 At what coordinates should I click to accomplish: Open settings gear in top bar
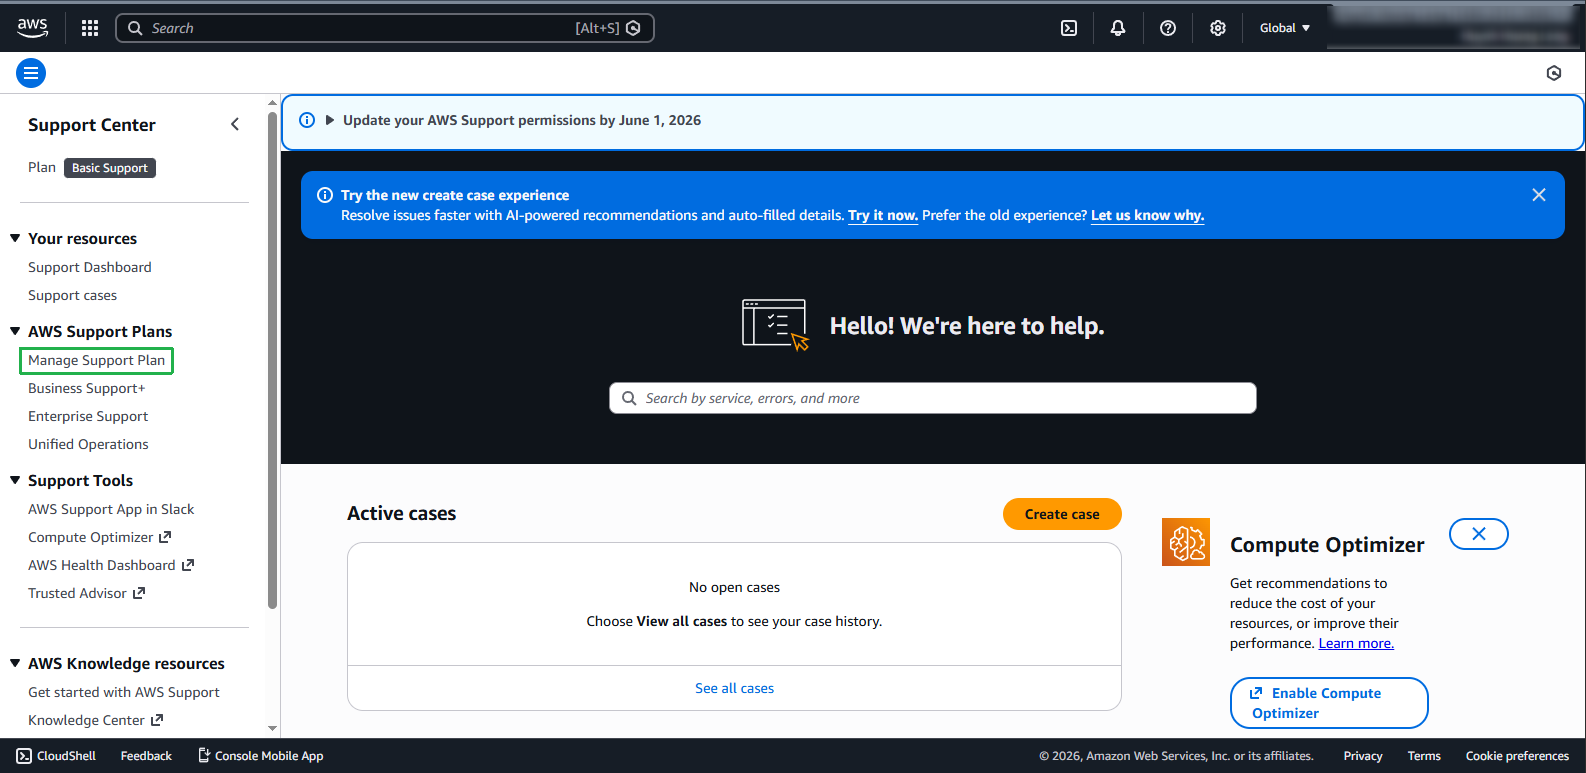coord(1218,28)
